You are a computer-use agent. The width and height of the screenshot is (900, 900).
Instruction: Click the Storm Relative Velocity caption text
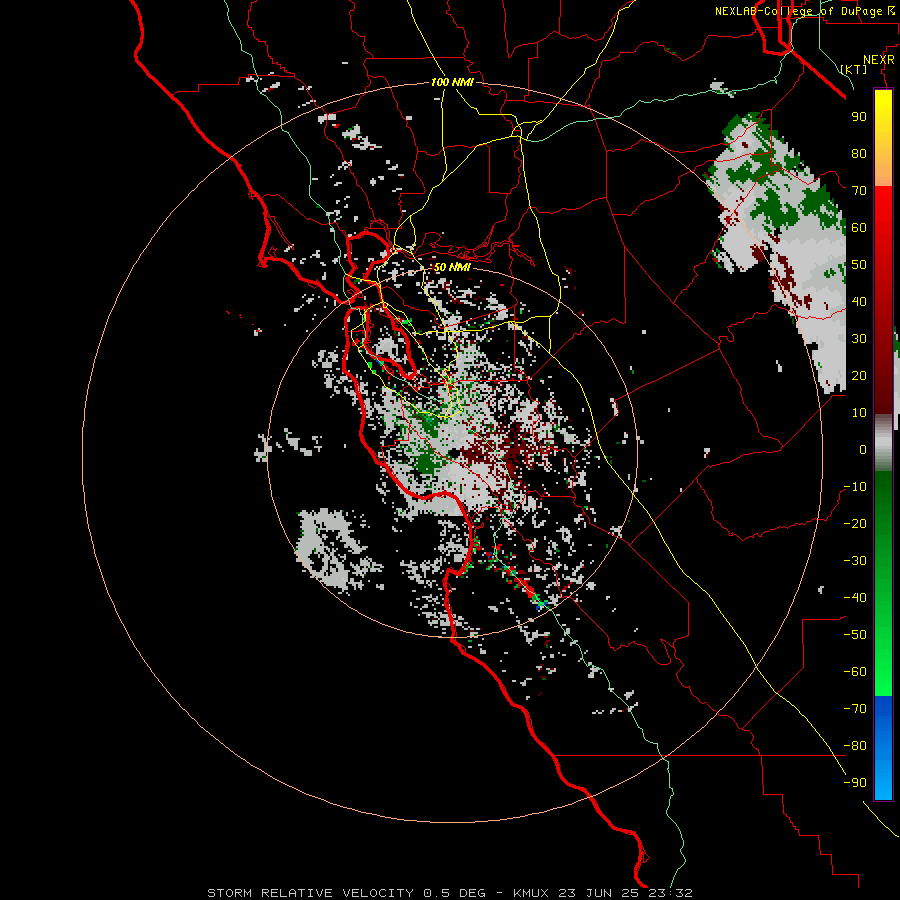[x=449, y=893]
